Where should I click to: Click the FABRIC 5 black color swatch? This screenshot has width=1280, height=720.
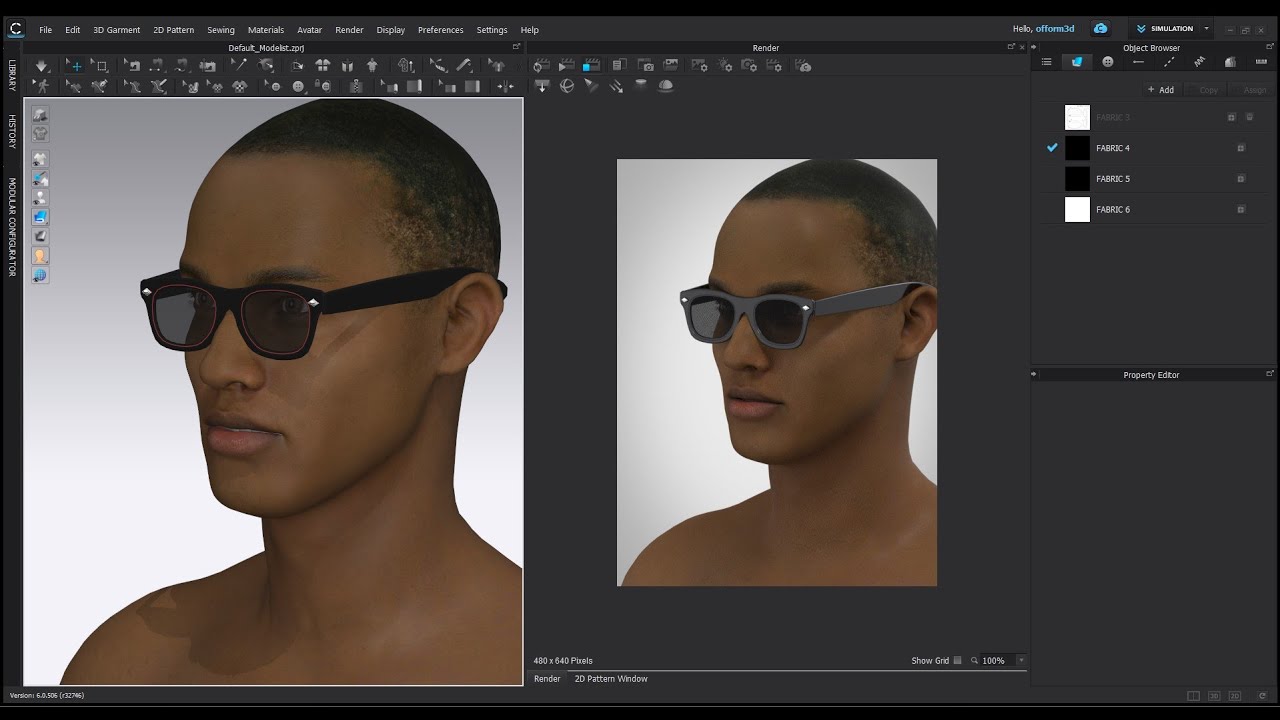tap(1077, 179)
